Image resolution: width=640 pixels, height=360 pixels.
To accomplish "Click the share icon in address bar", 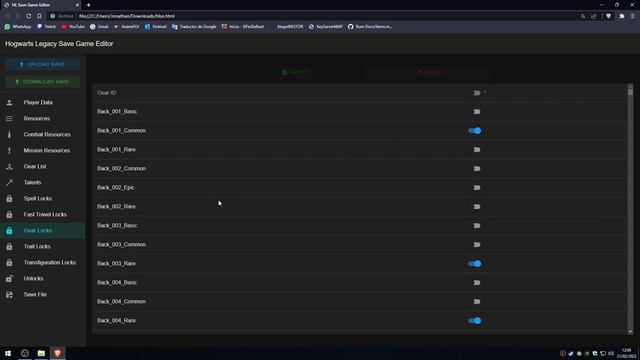I will (593, 16).
